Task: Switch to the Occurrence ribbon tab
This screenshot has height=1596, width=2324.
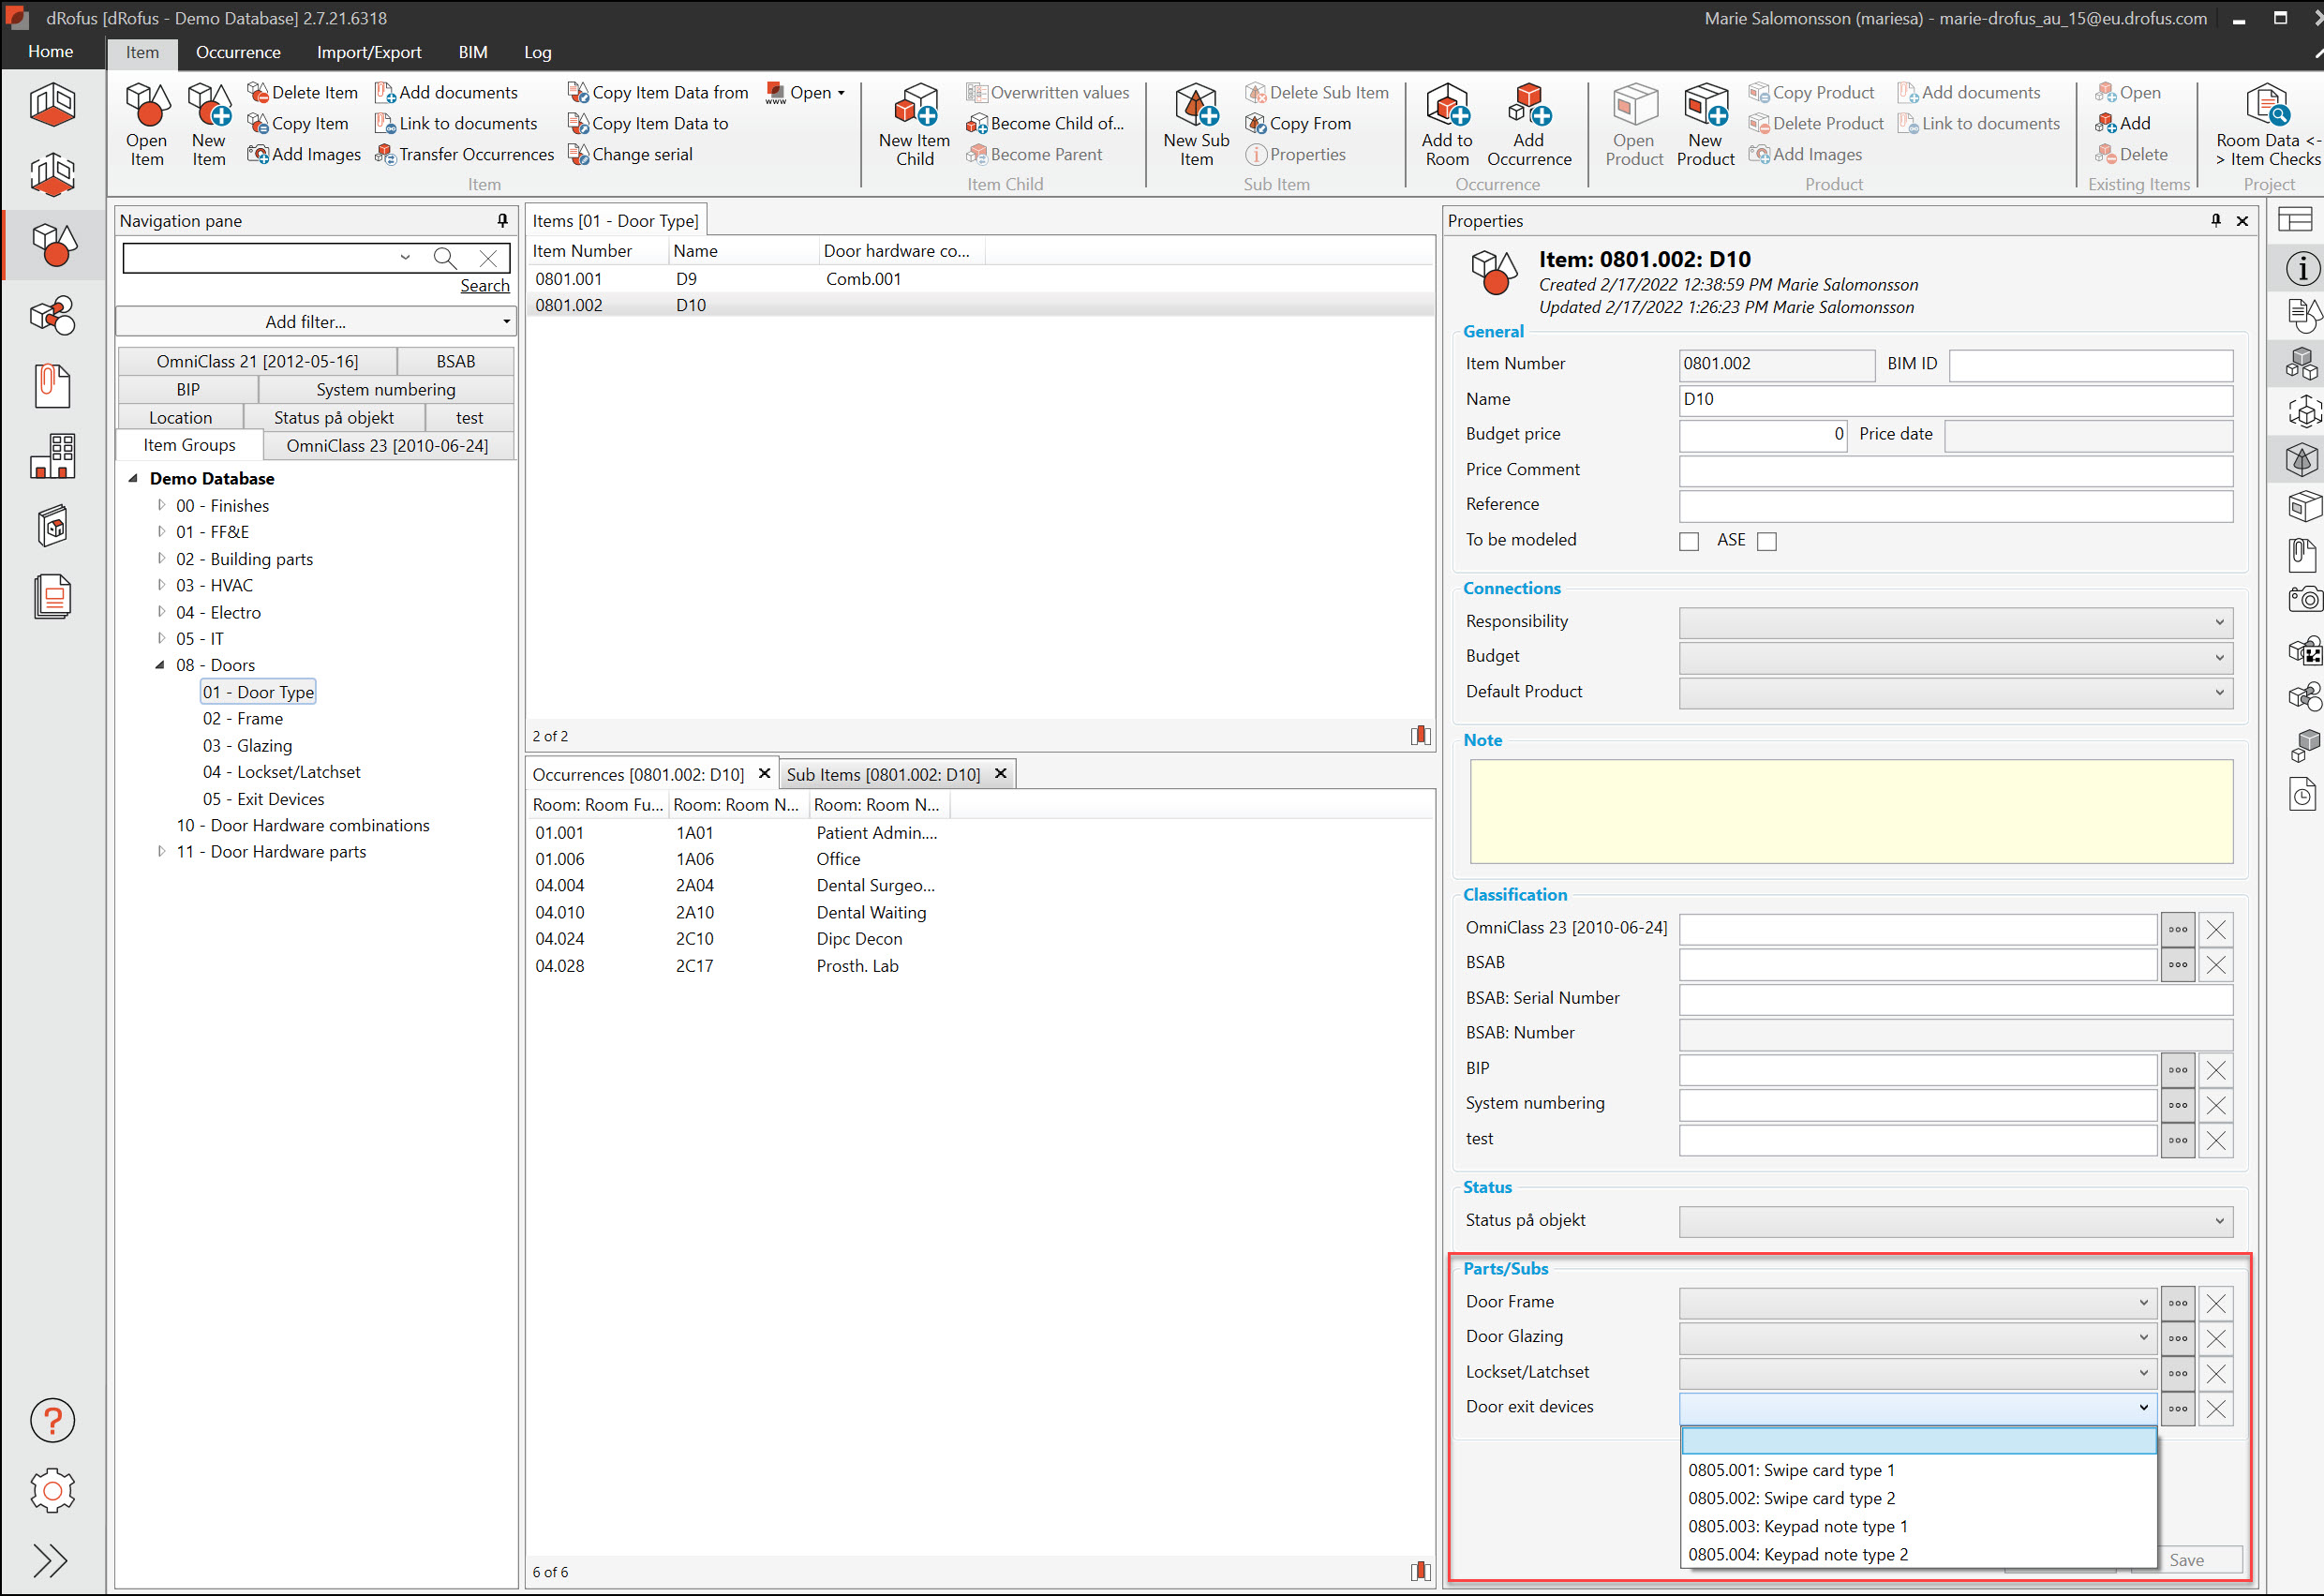Action: click(238, 52)
